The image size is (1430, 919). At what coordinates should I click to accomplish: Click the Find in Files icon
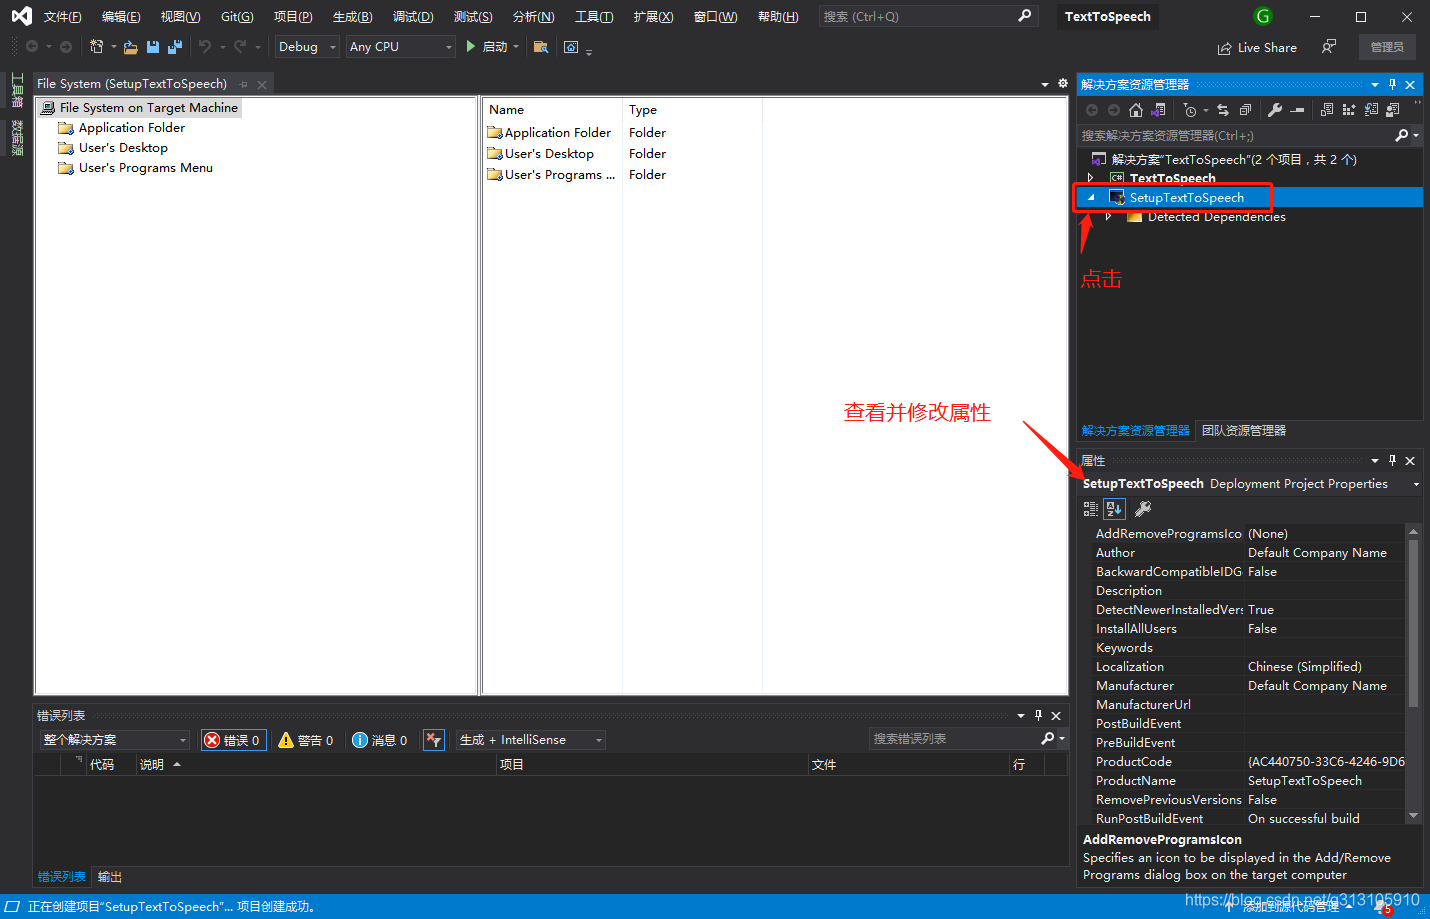541,47
